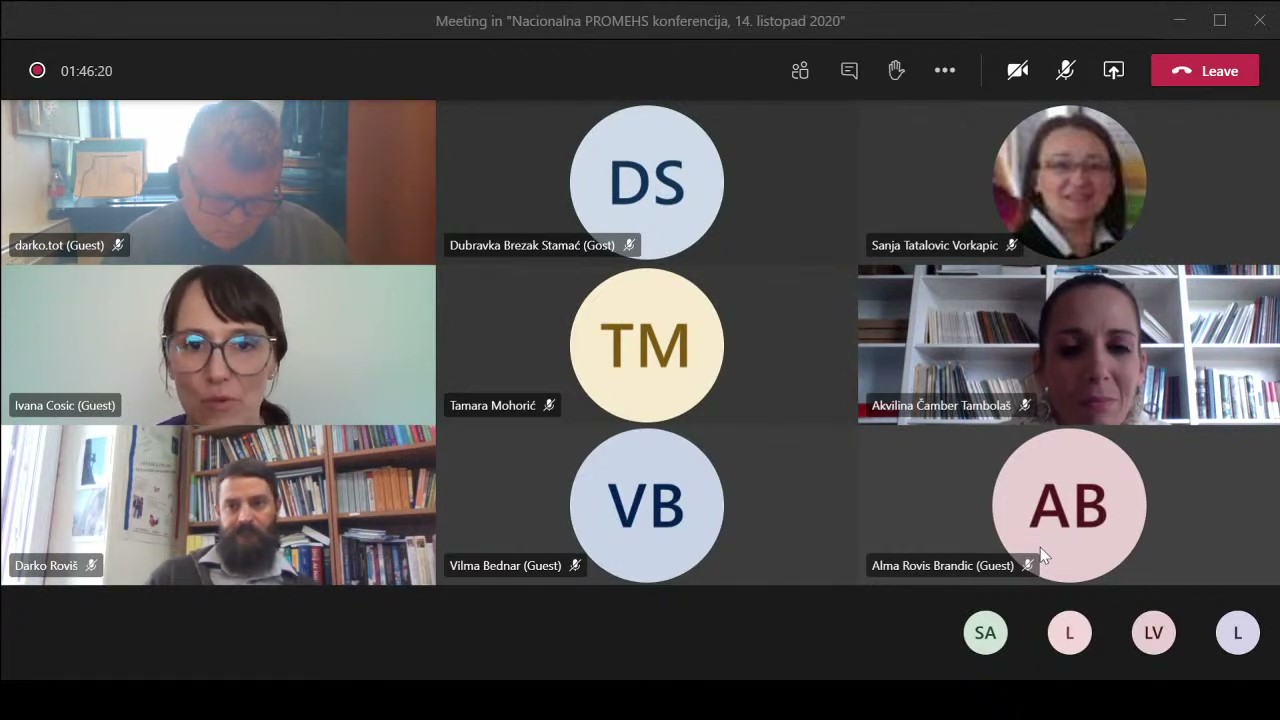Click Sanja Tatalovic Vorkapic profile photo
This screenshot has width=1280, height=720.
point(1069,182)
